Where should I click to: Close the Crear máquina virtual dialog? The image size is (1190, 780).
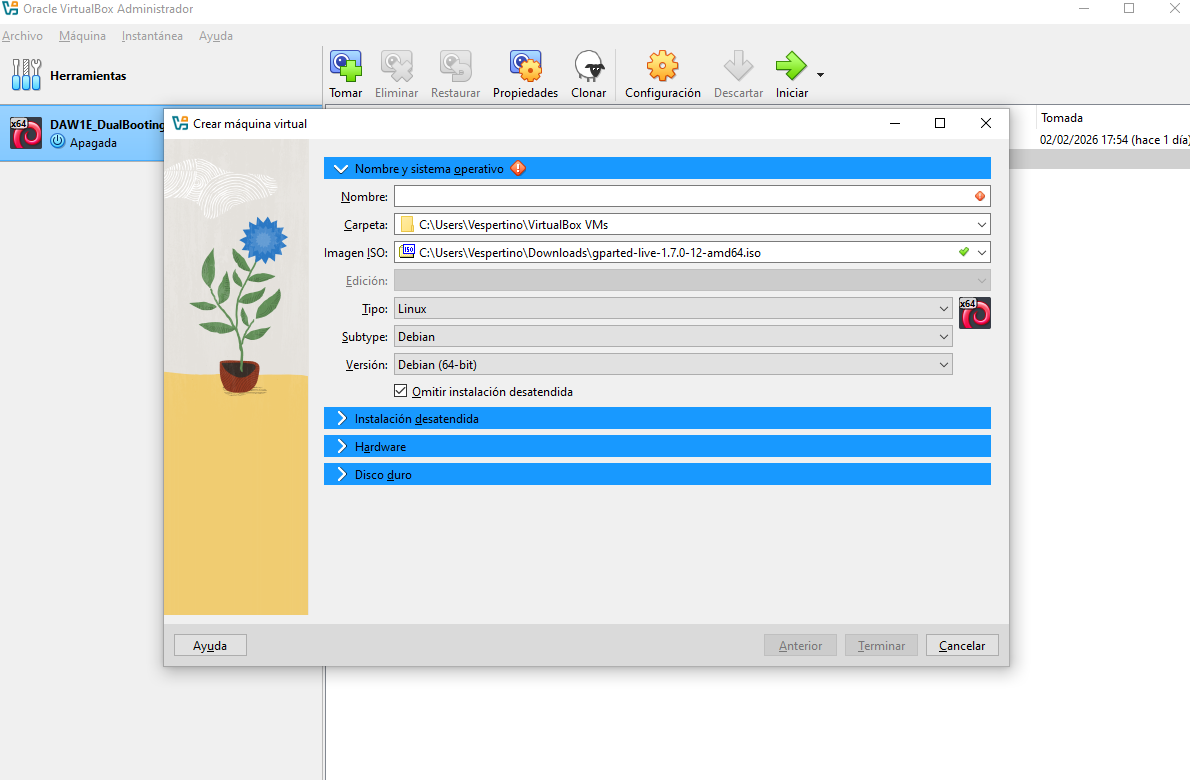click(x=986, y=123)
